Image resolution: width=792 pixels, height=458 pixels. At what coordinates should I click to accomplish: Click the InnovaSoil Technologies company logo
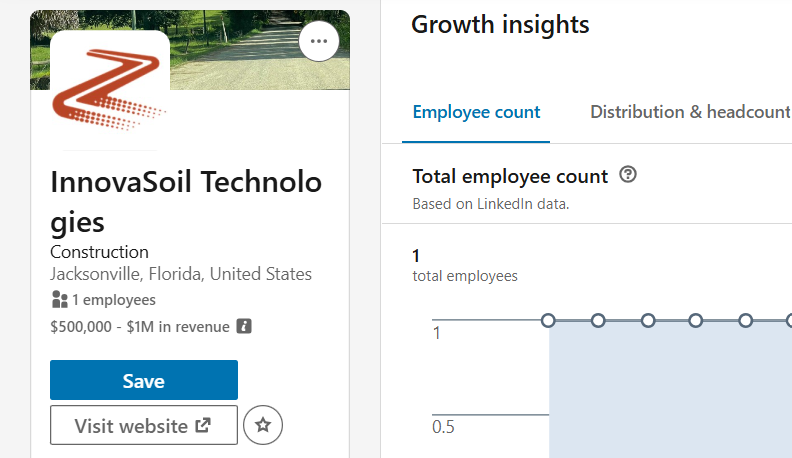point(110,90)
